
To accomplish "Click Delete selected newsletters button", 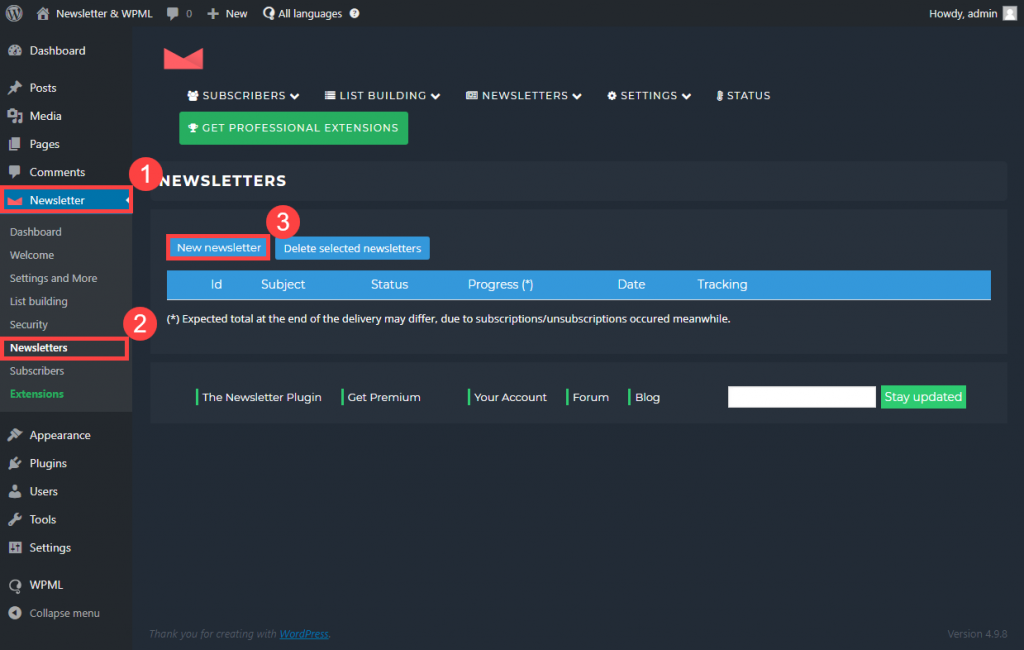I will tap(352, 248).
